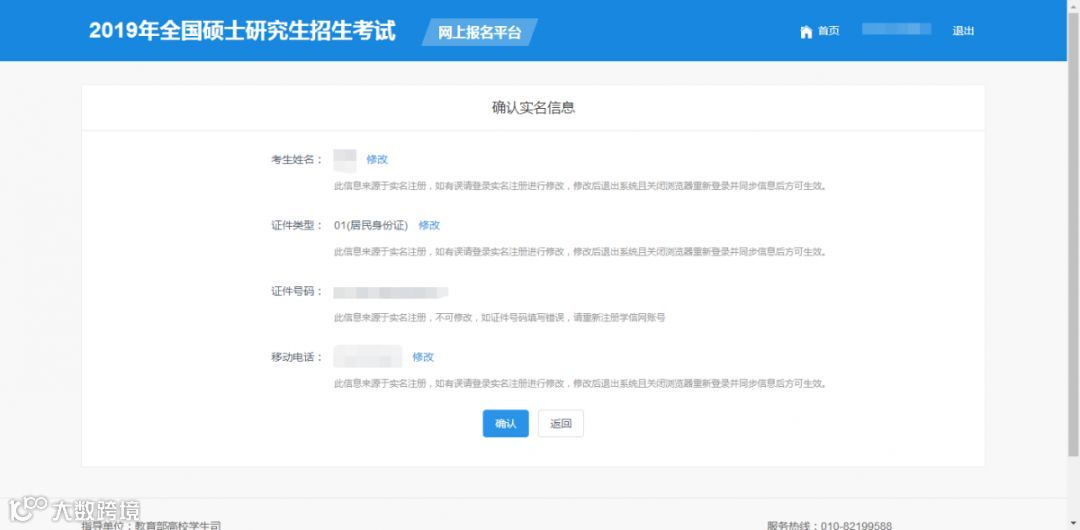Click the 01(居民身份证) value
1080x530 pixels.
(x=371, y=225)
